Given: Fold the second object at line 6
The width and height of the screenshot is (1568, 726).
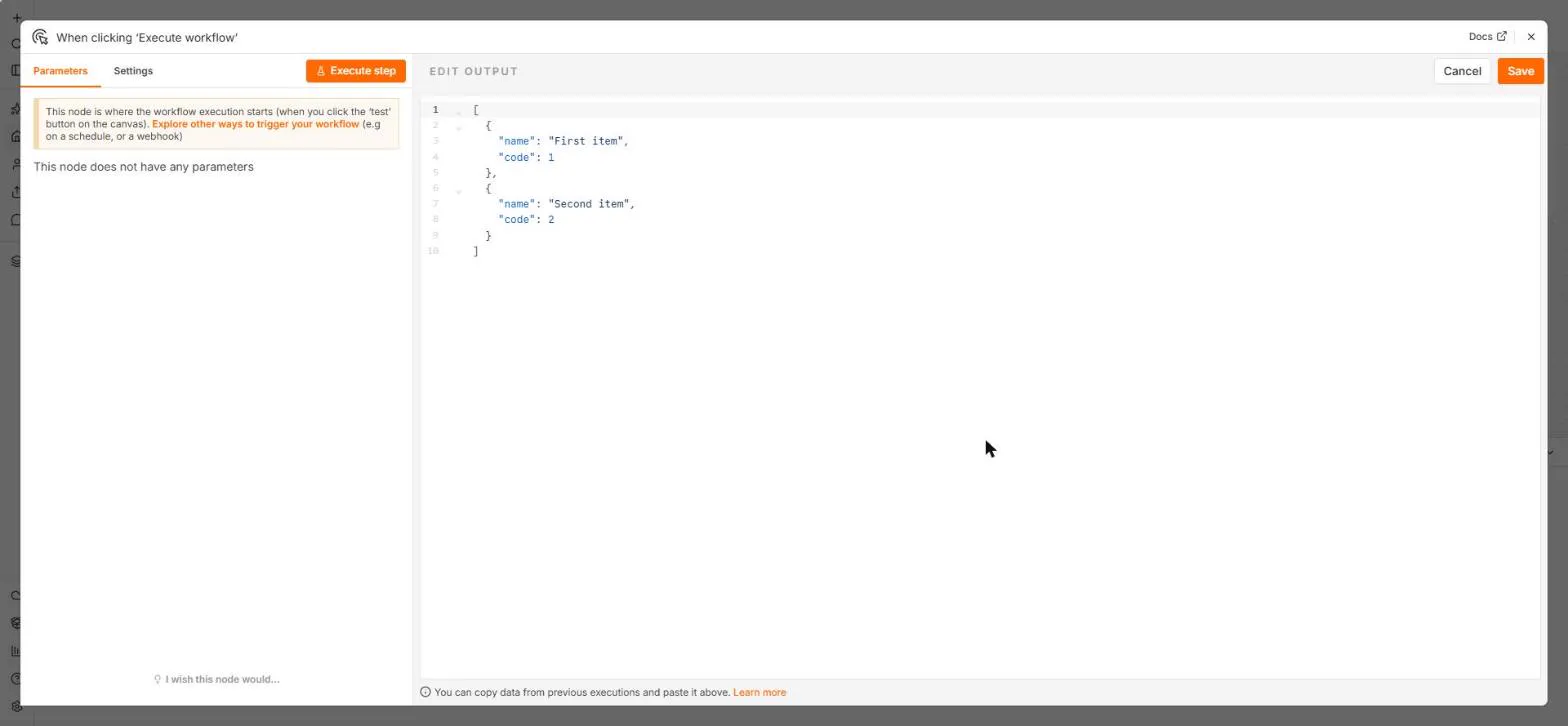Looking at the screenshot, I should coord(459,190).
